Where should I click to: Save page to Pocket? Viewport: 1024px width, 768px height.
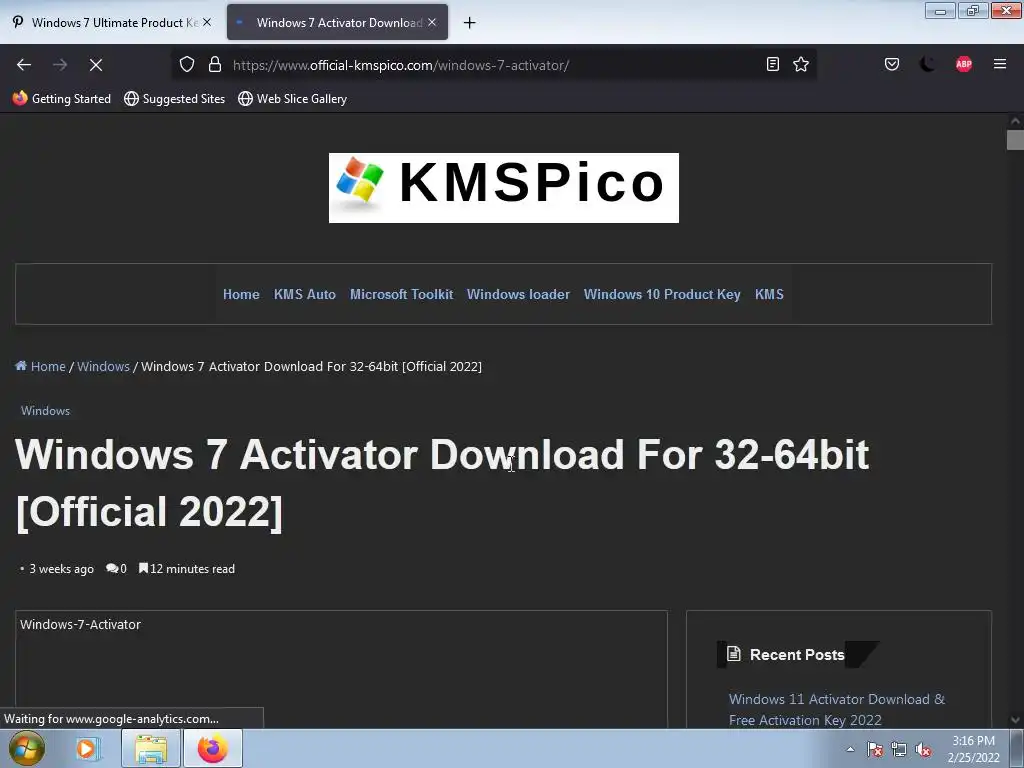click(x=891, y=64)
